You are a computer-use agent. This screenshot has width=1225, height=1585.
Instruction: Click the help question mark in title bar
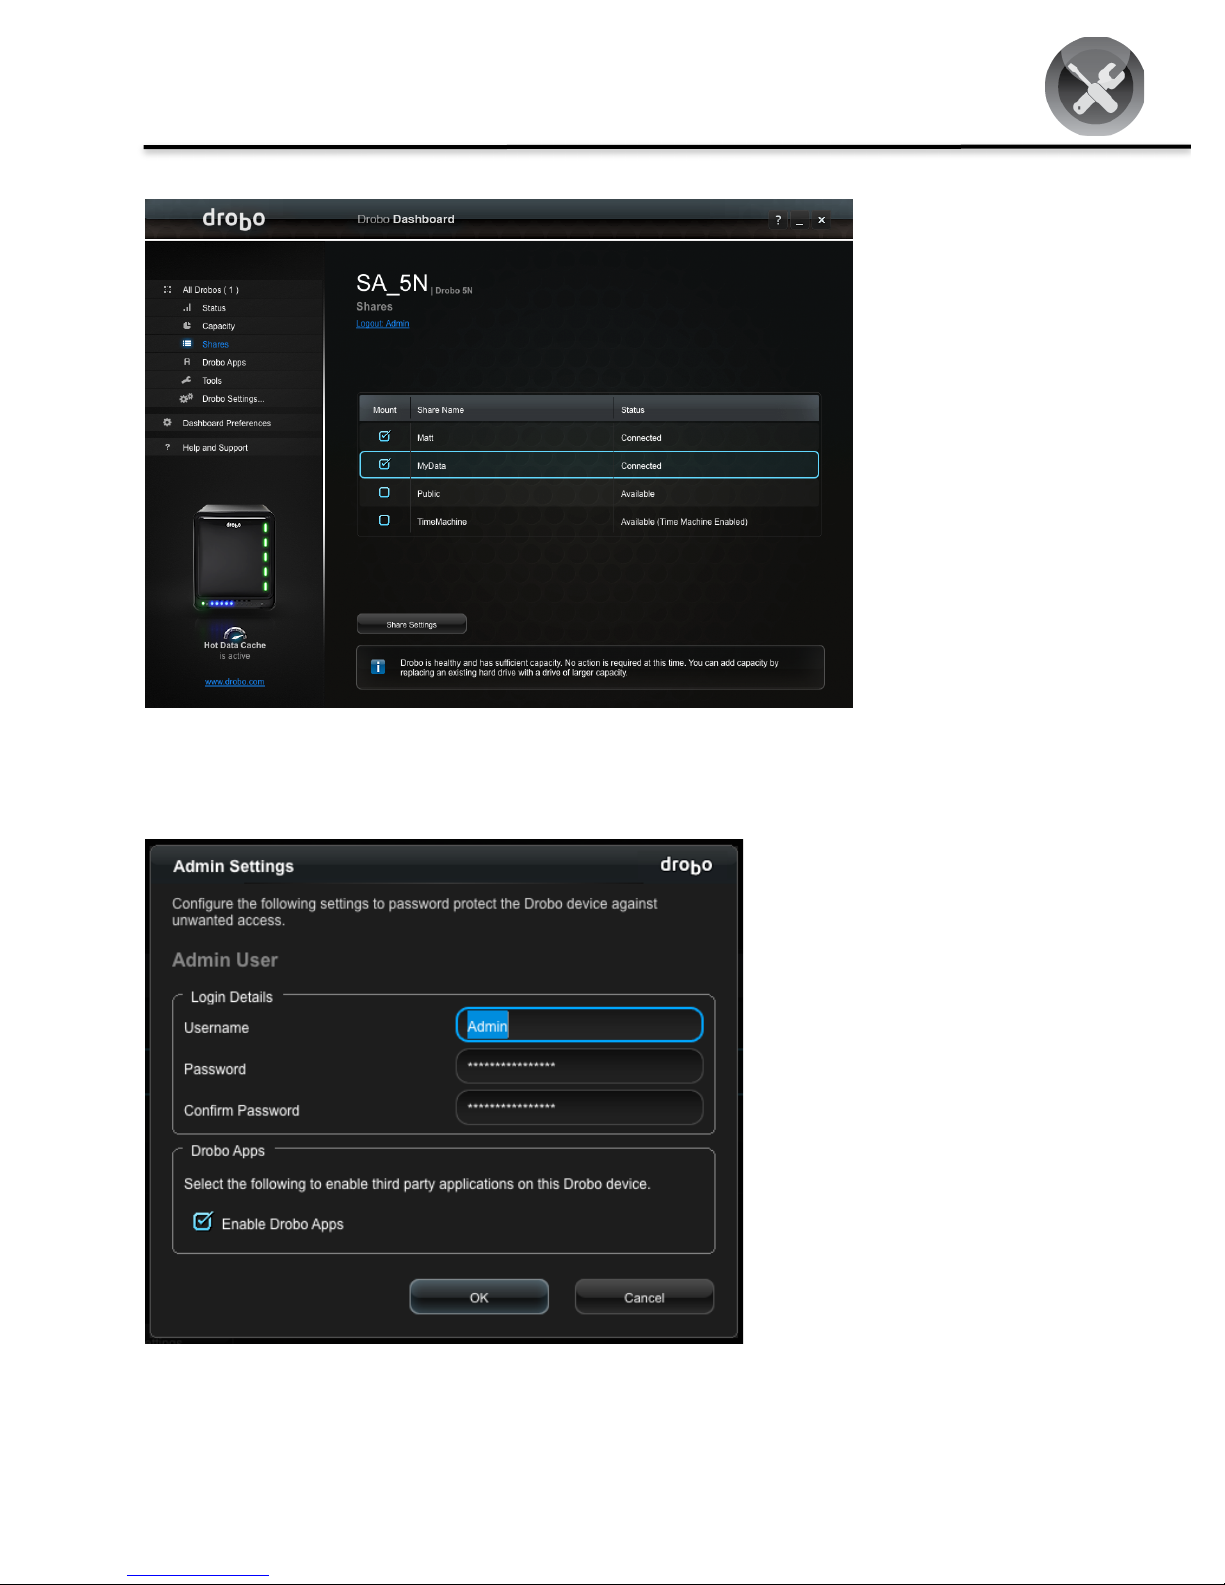pyautogui.click(x=778, y=220)
